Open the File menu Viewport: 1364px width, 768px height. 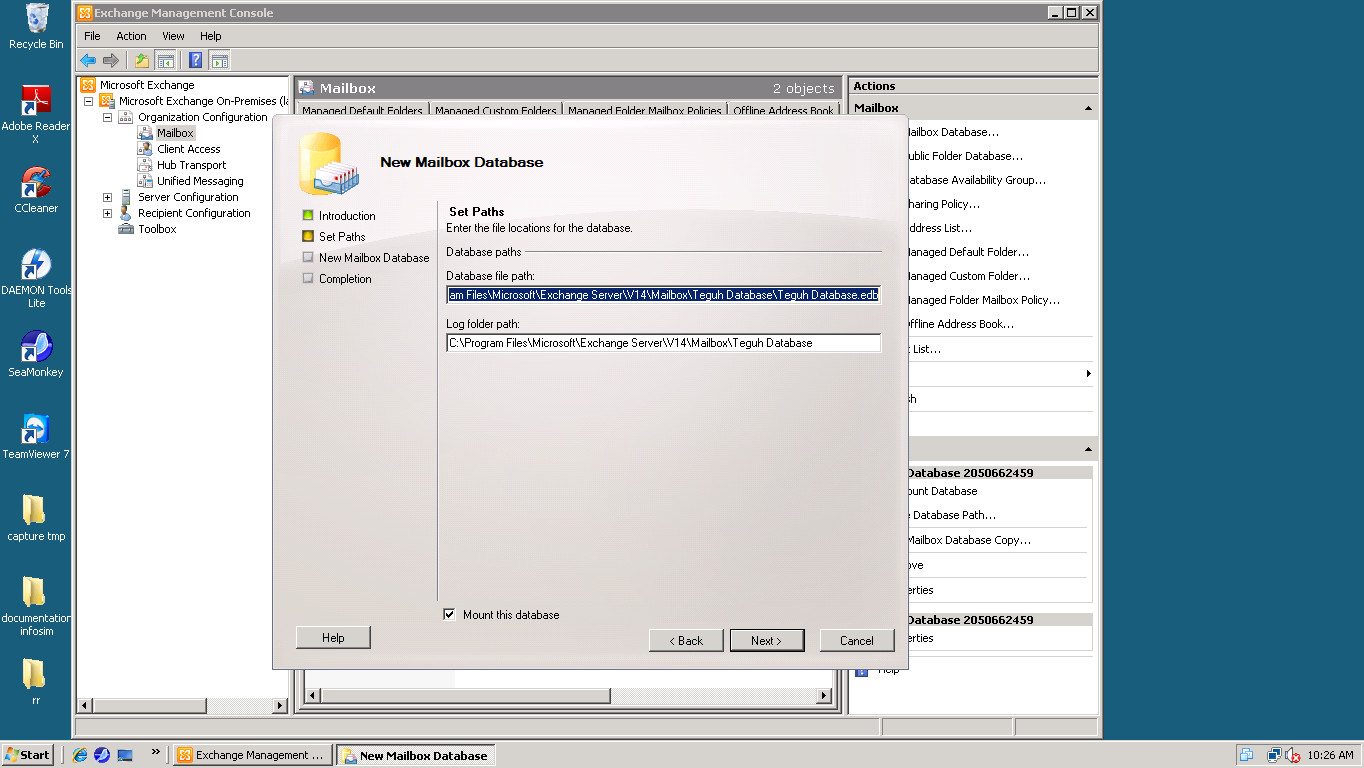tap(92, 36)
